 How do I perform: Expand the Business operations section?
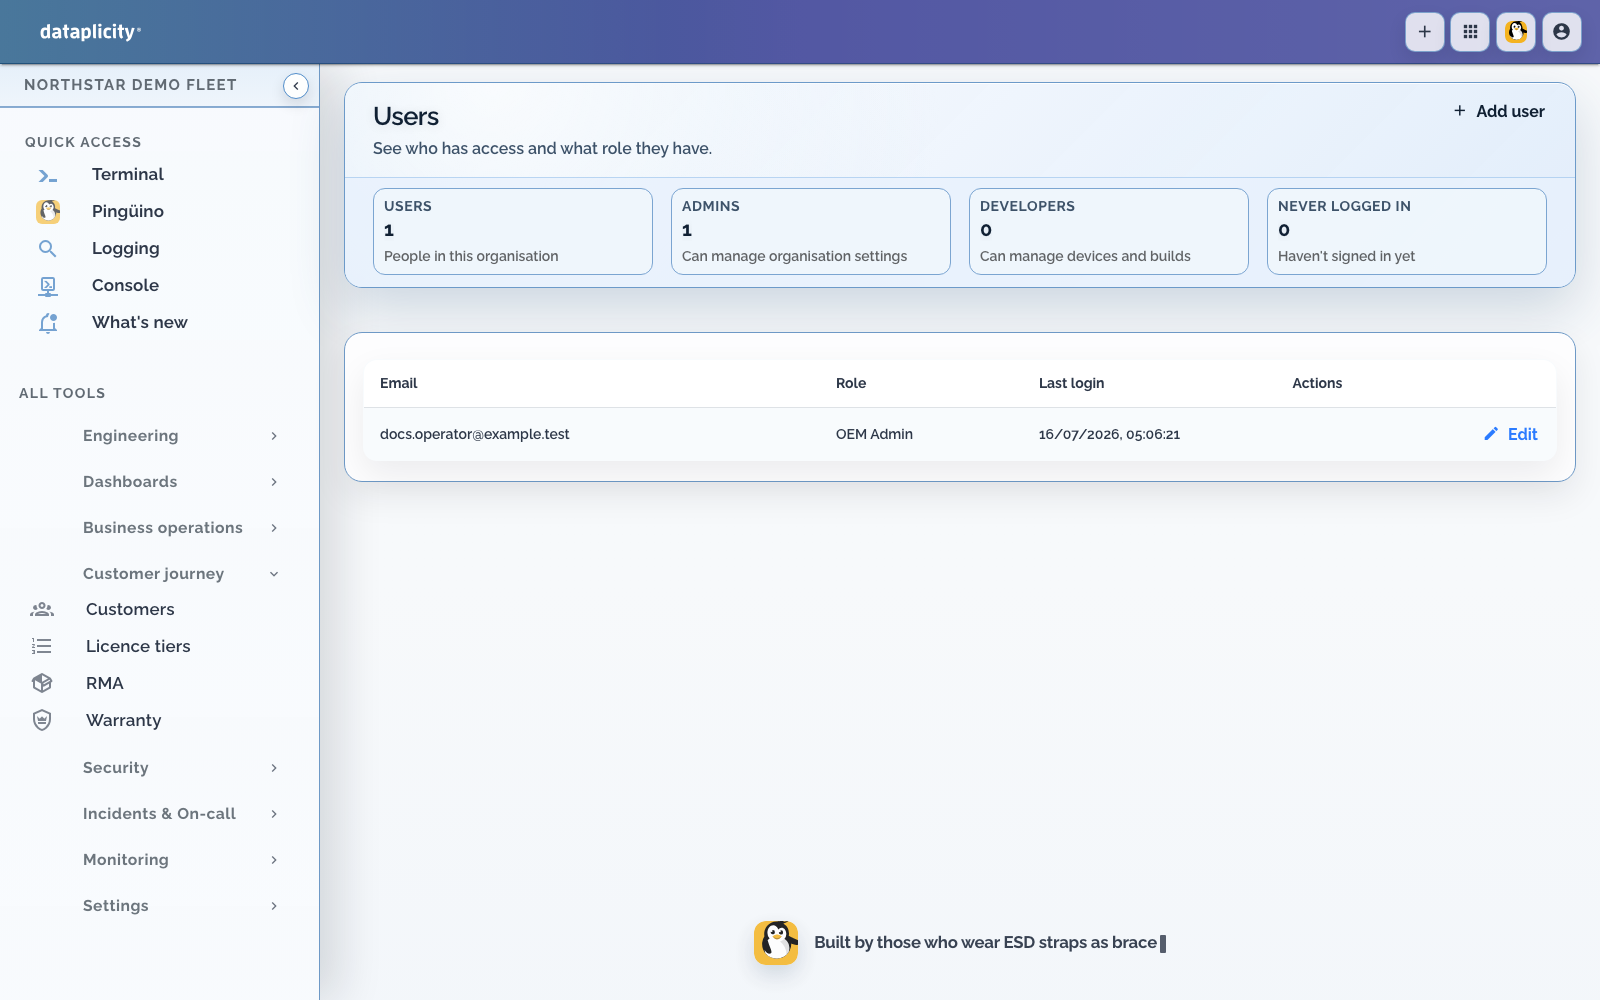click(180, 528)
